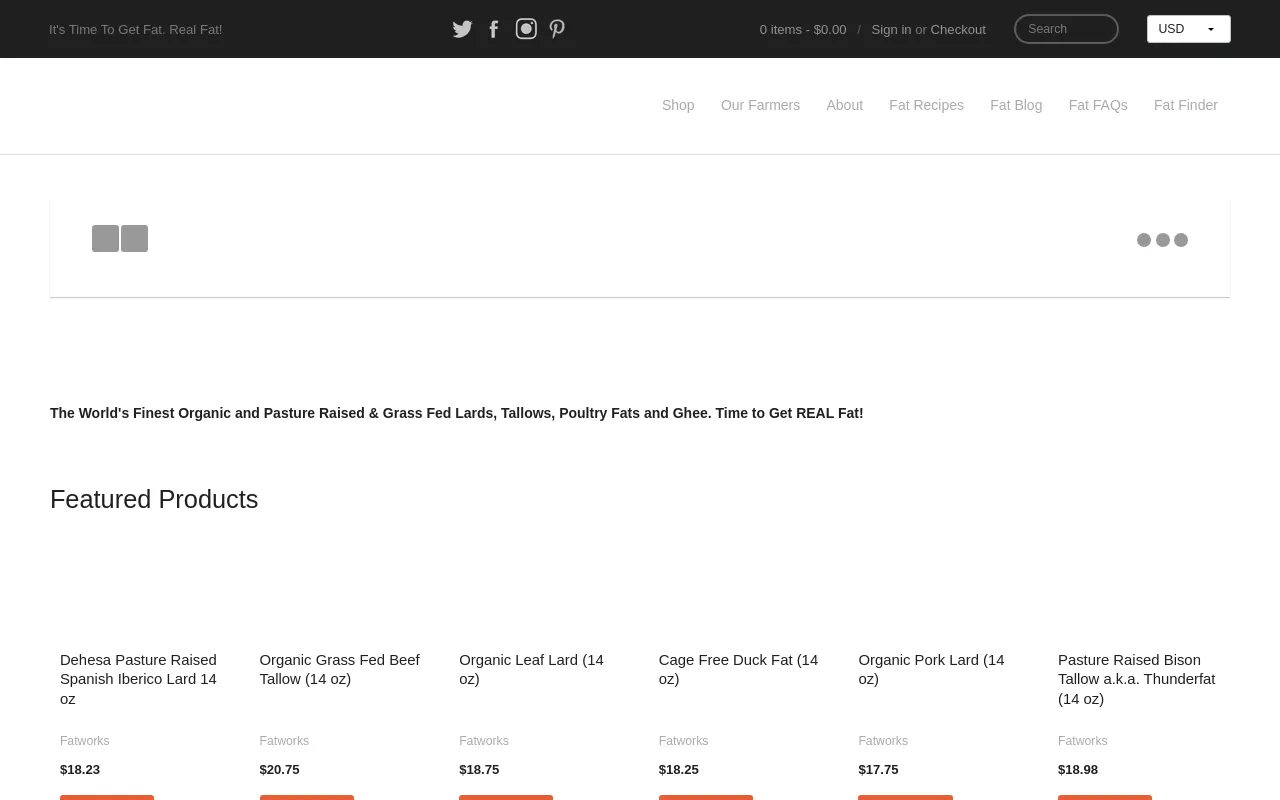The height and width of the screenshot is (800, 1280).
Task: Open the Facebook page icon
Action: (494, 29)
